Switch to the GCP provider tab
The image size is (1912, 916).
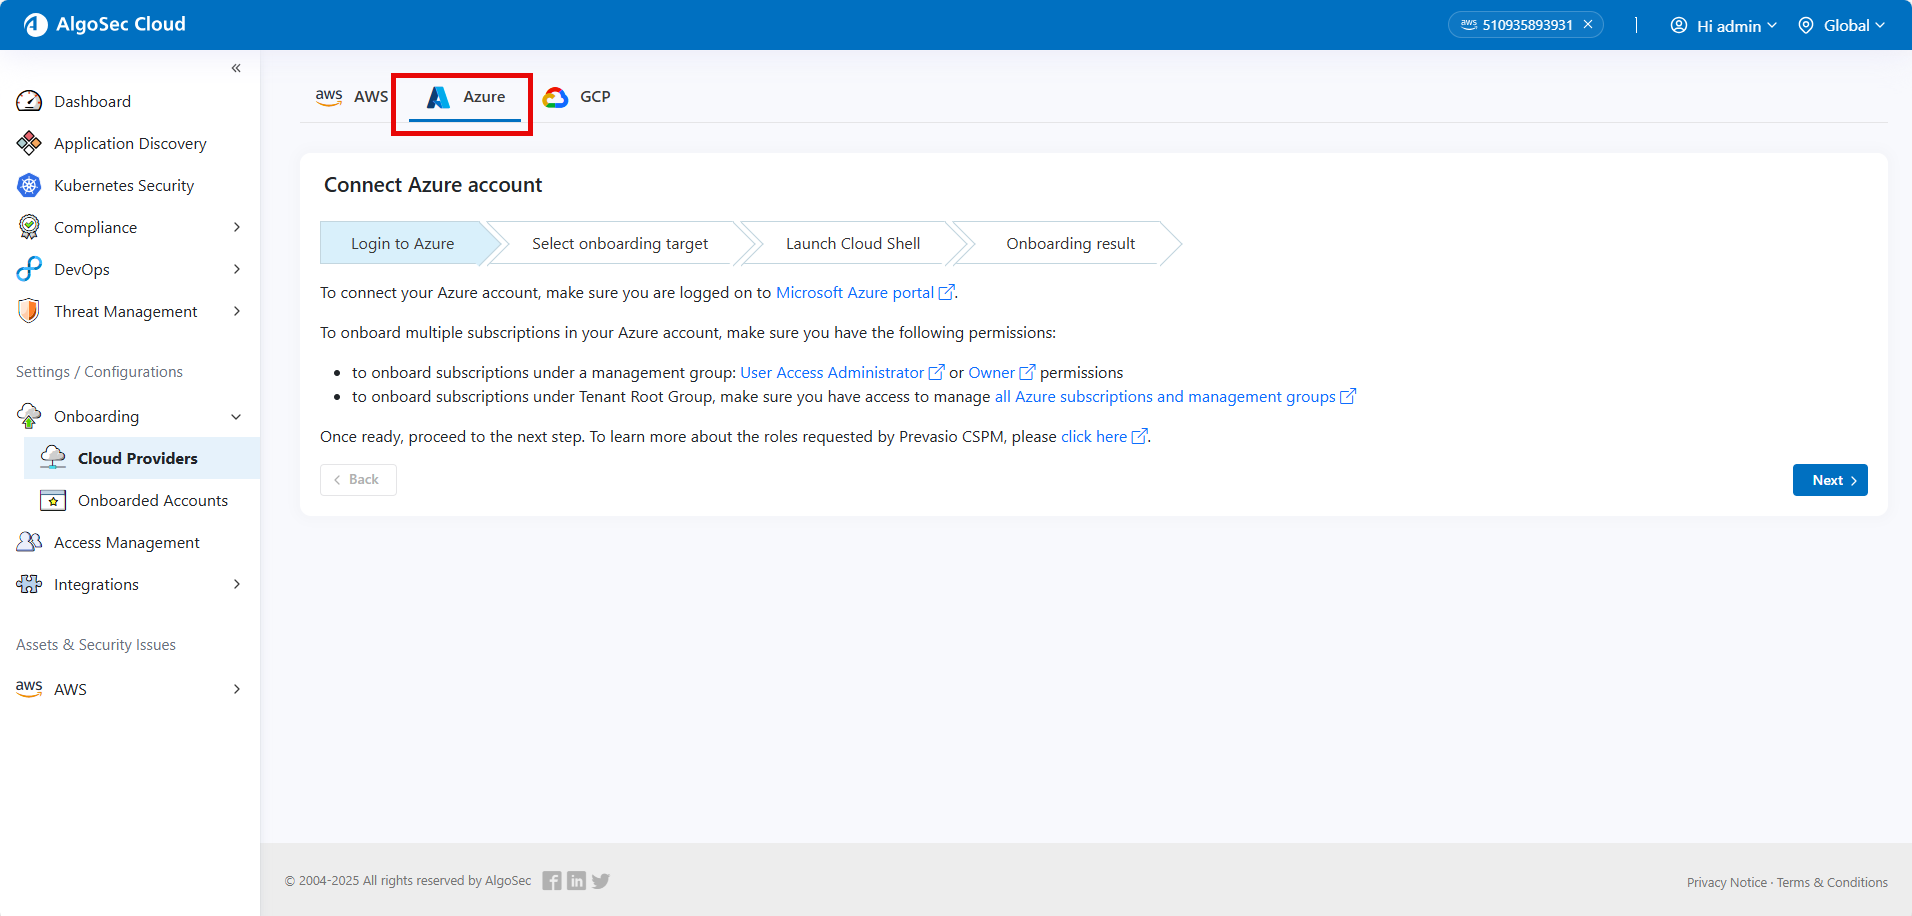click(577, 97)
